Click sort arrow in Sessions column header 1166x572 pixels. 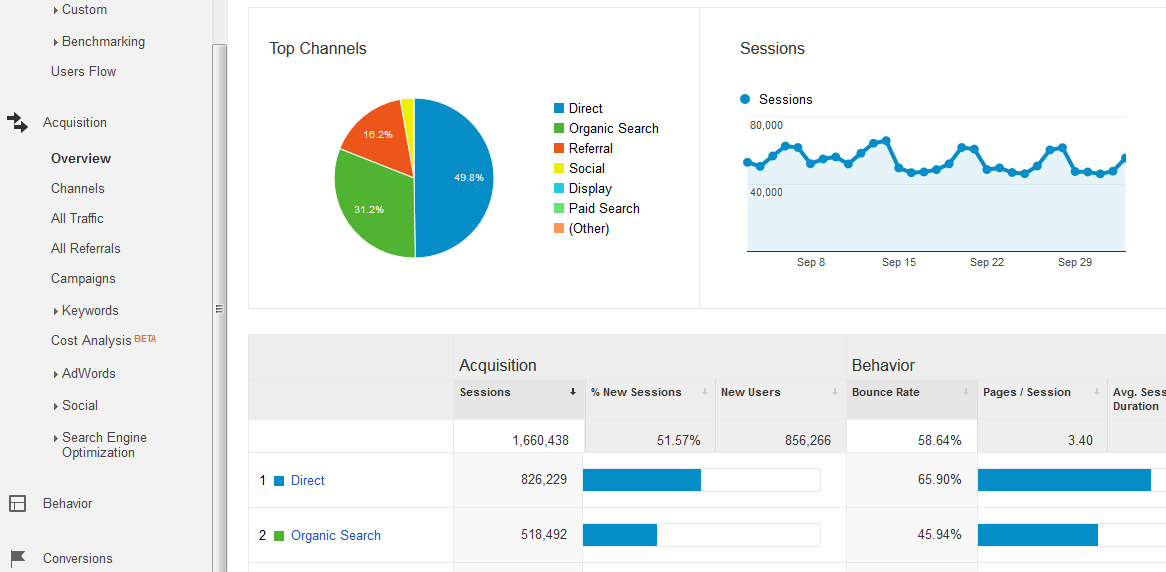tap(573, 392)
